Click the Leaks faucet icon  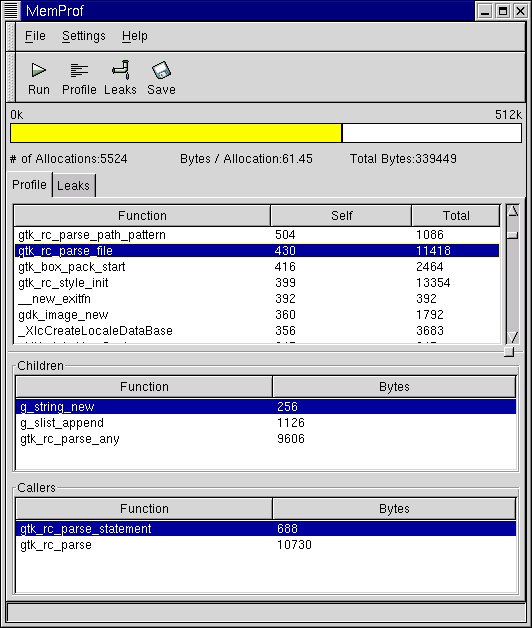[121, 70]
